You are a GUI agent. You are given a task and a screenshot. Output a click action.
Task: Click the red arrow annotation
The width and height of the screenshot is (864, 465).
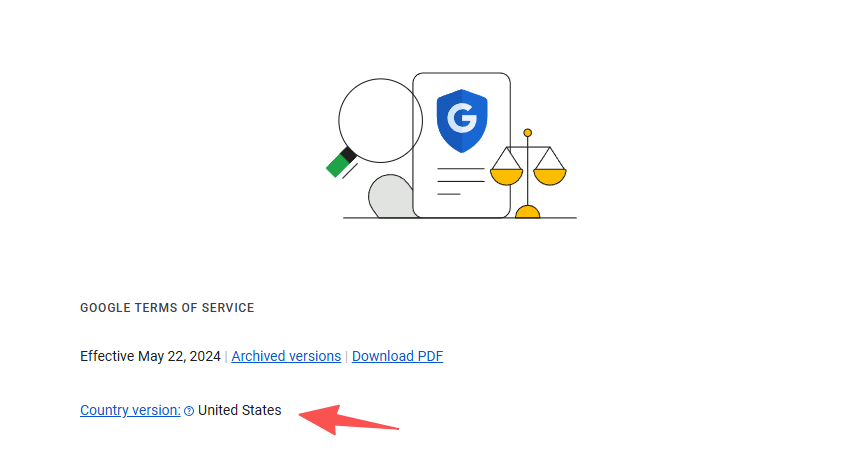pyautogui.click(x=348, y=419)
